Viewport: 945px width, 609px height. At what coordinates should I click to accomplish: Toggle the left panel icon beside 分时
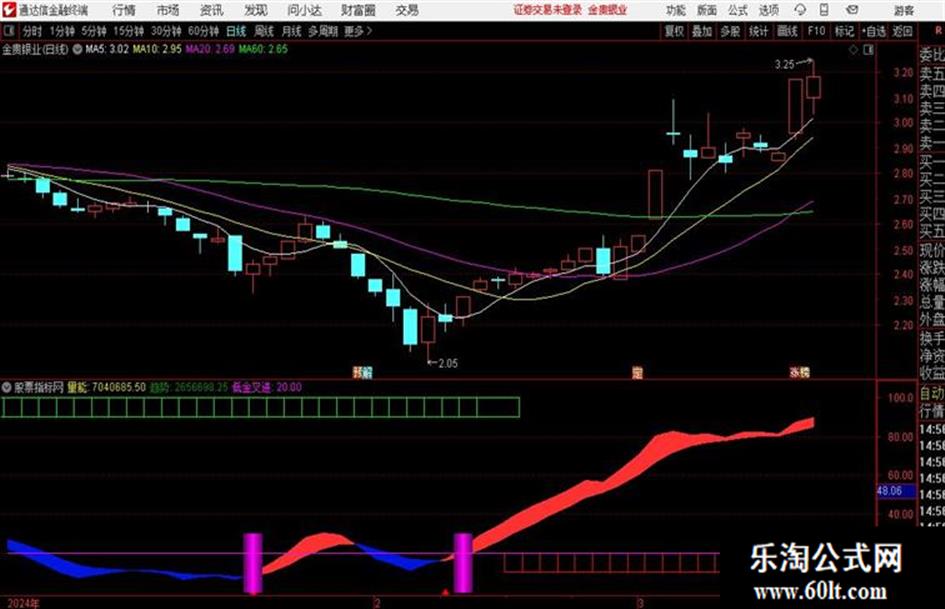(8, 31)
